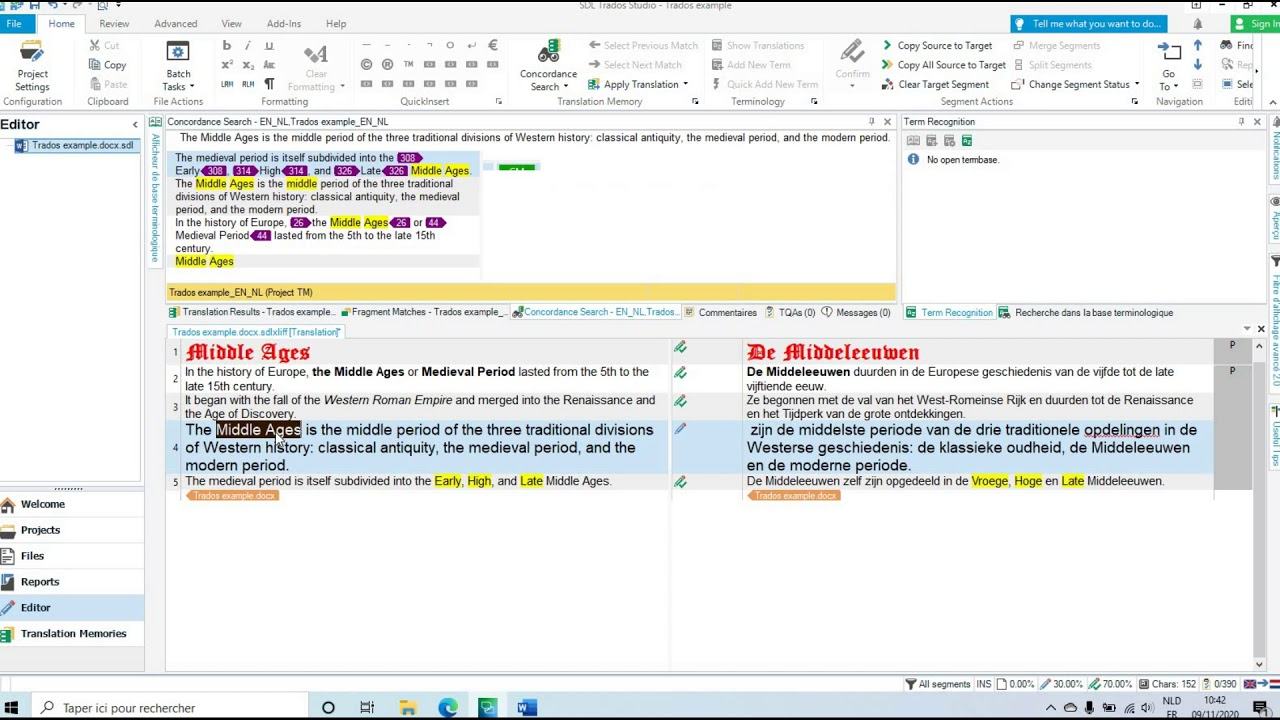Click the All segments display filter
This screenshot has height=720, width=1280.
[938, 684]
